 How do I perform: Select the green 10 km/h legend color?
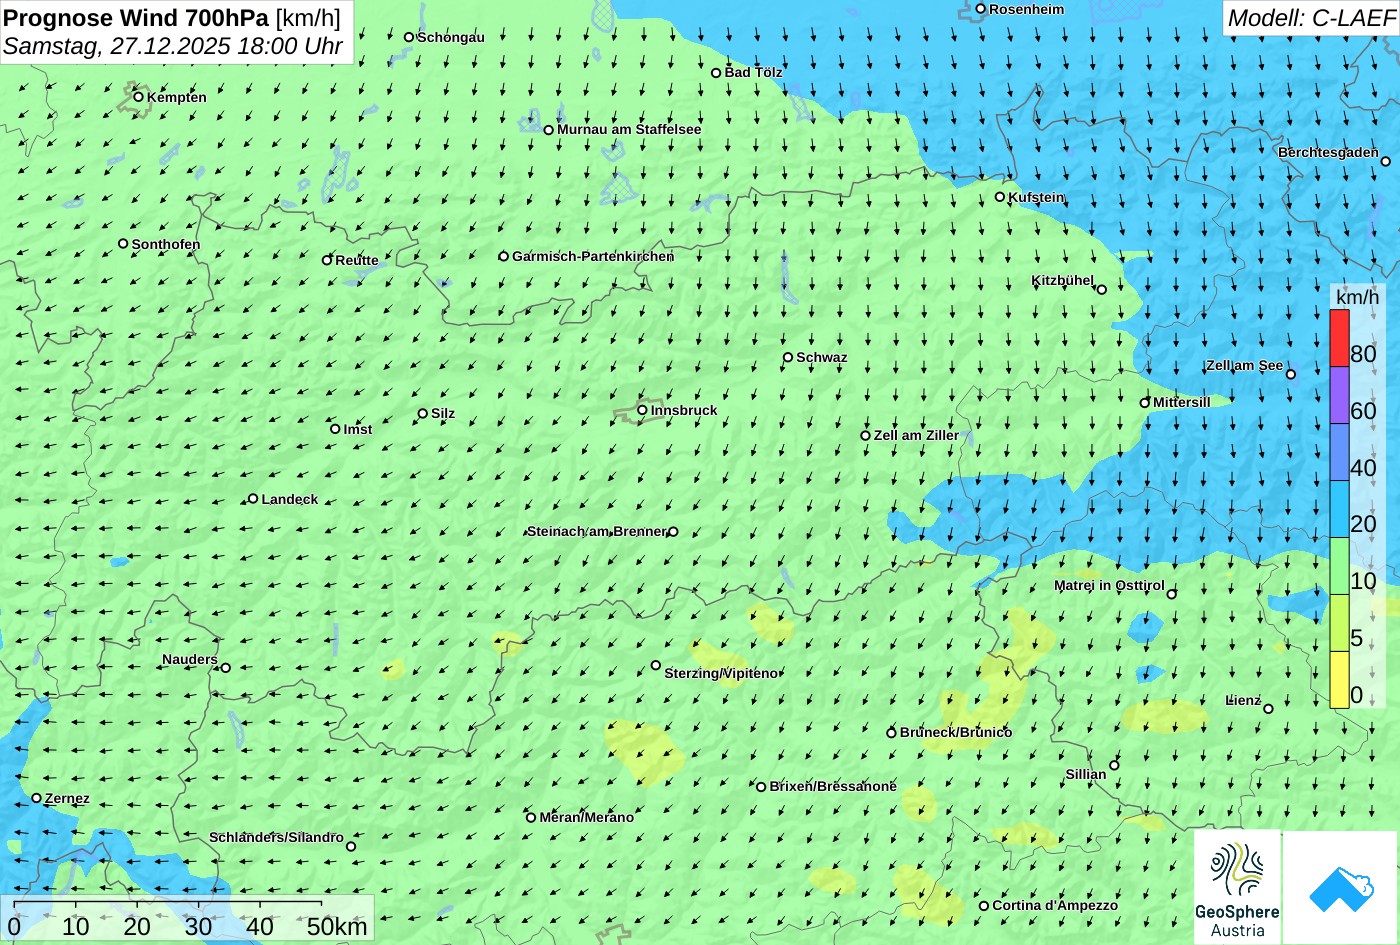coord(1339,566)
